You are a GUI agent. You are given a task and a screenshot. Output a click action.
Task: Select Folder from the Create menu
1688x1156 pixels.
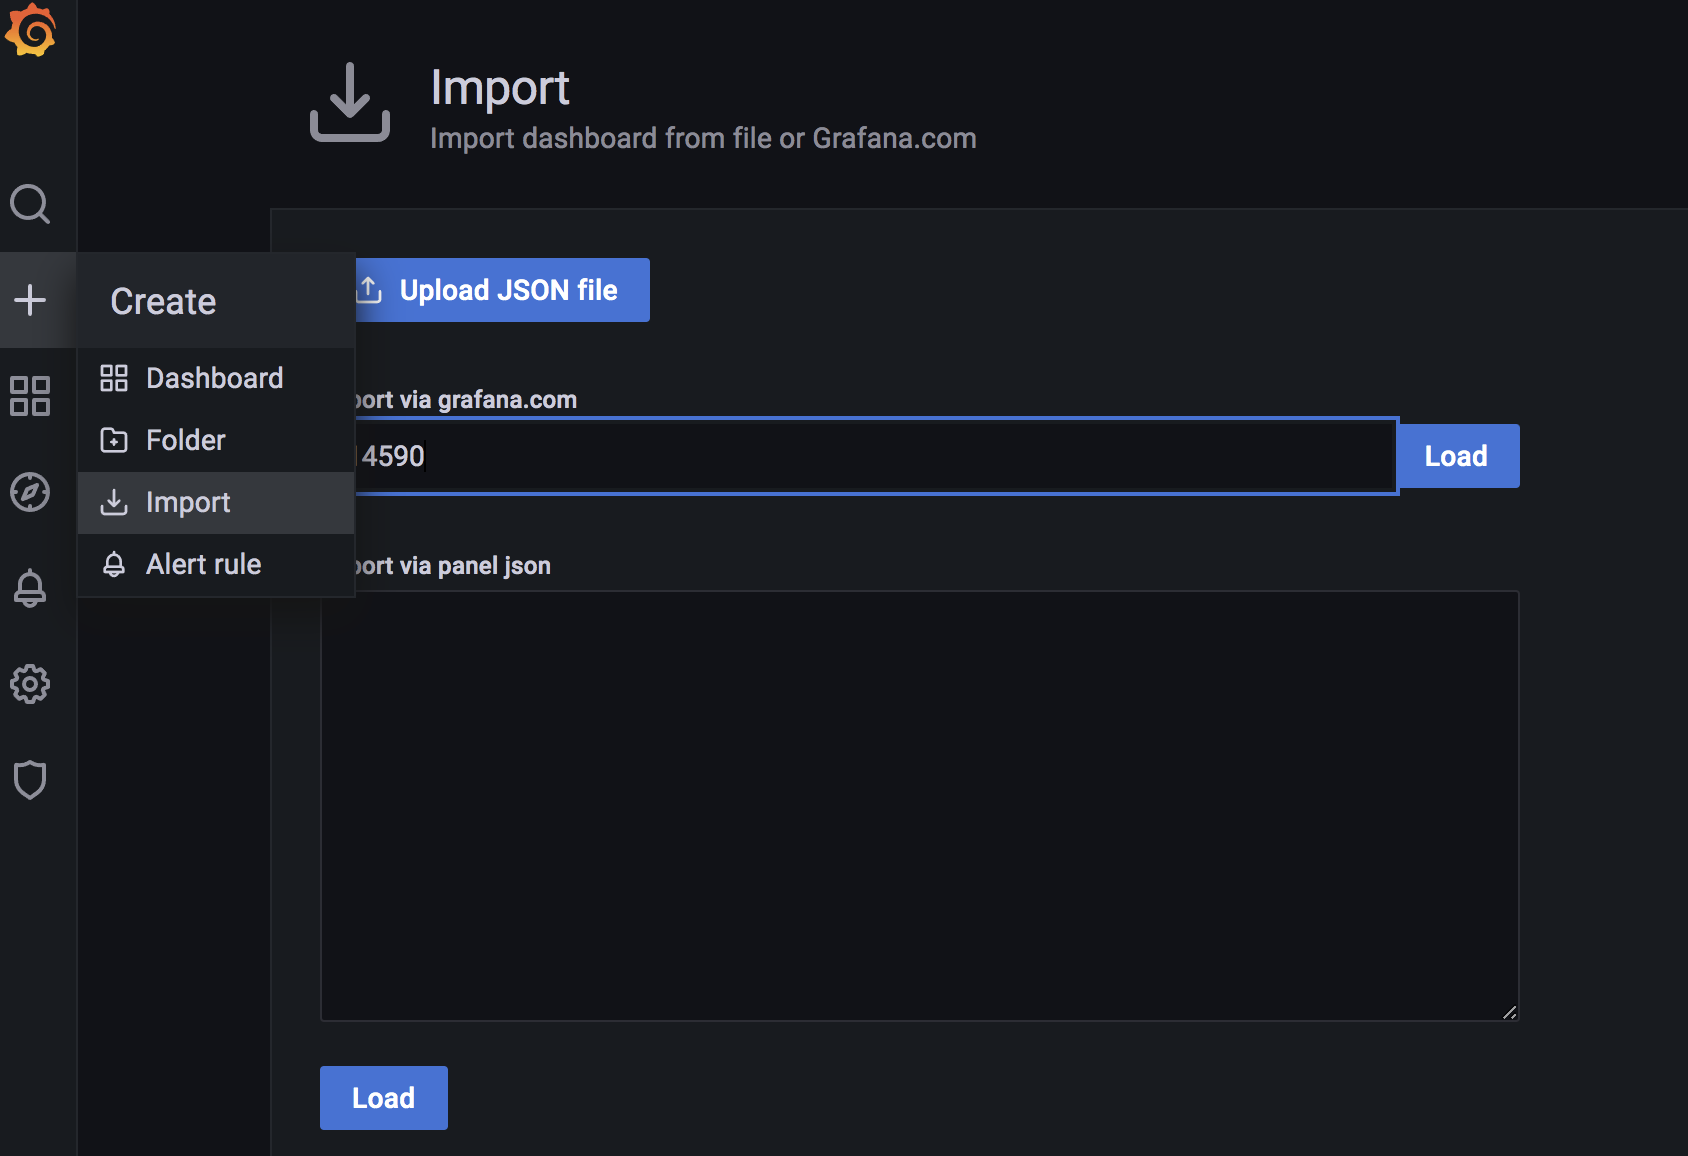coord(216,440)
